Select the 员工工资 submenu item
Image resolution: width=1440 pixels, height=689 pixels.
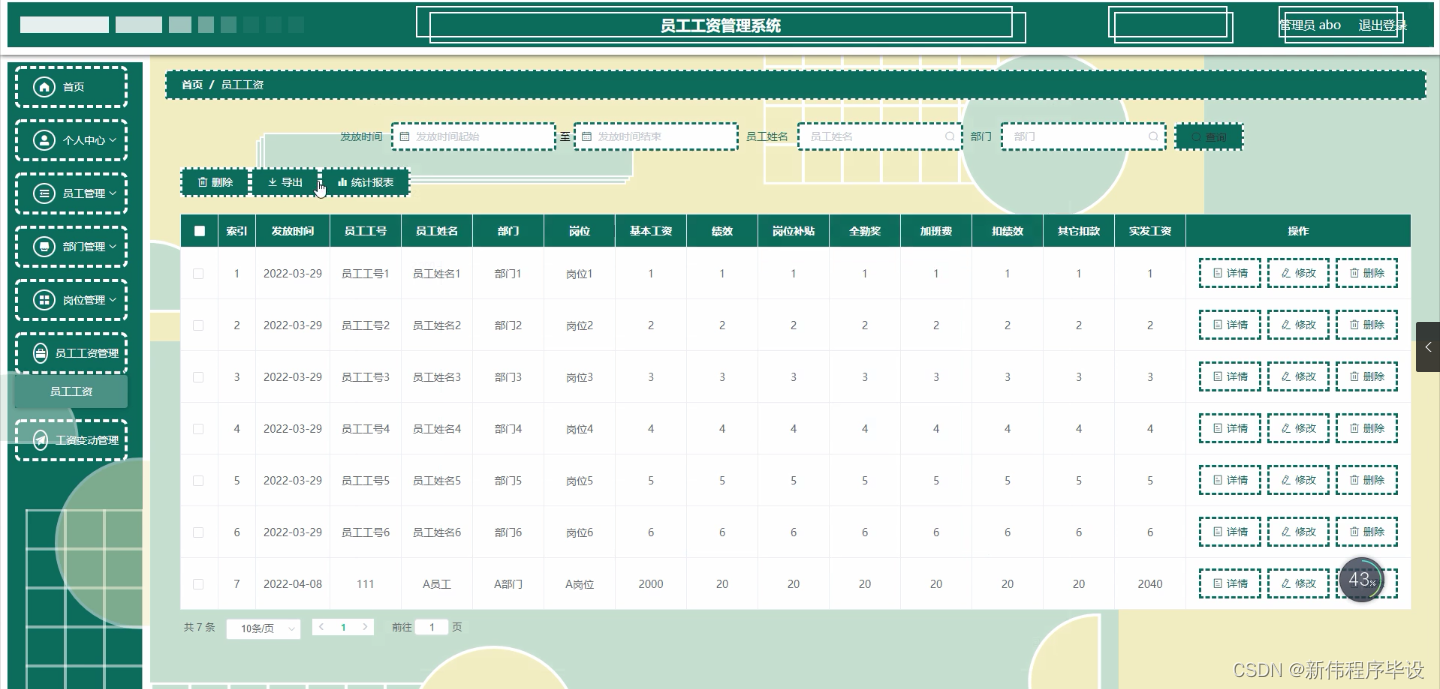tap(71, 391)
